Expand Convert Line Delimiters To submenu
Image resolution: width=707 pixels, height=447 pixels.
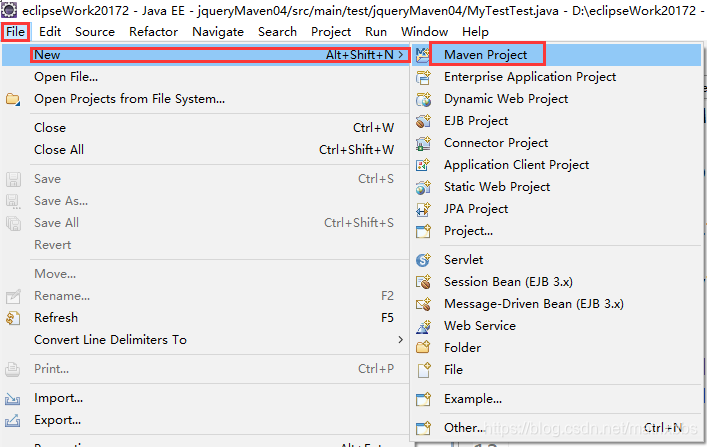pos(401,340)
